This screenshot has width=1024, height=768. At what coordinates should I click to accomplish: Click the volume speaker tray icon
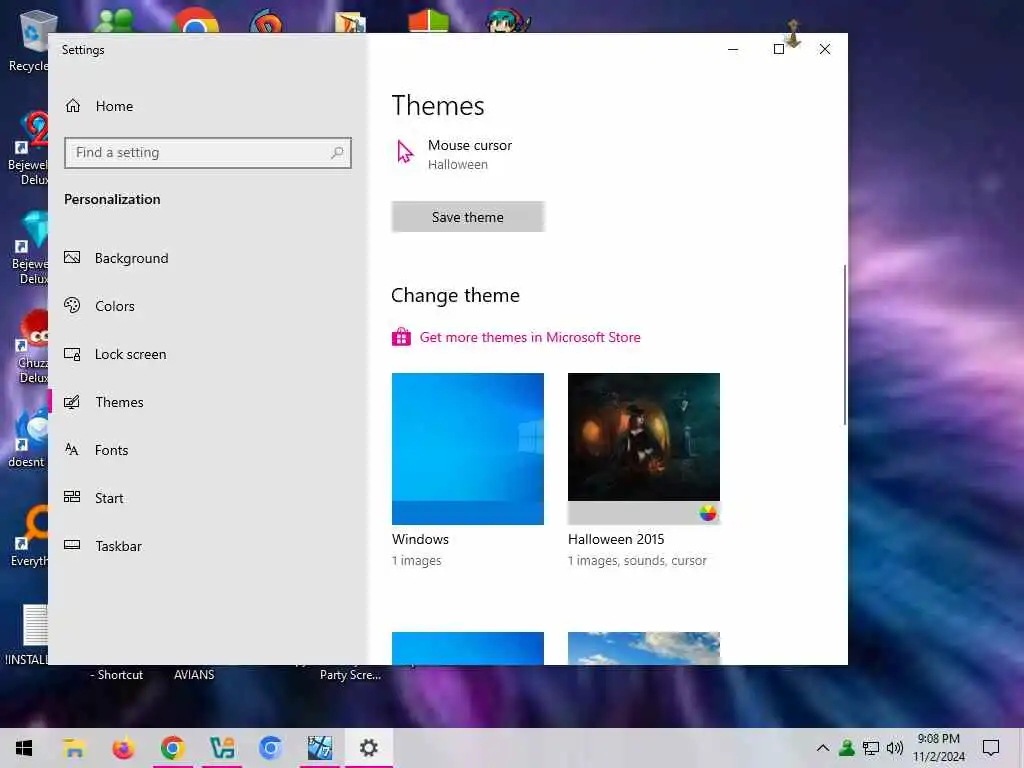click(895, 748)
